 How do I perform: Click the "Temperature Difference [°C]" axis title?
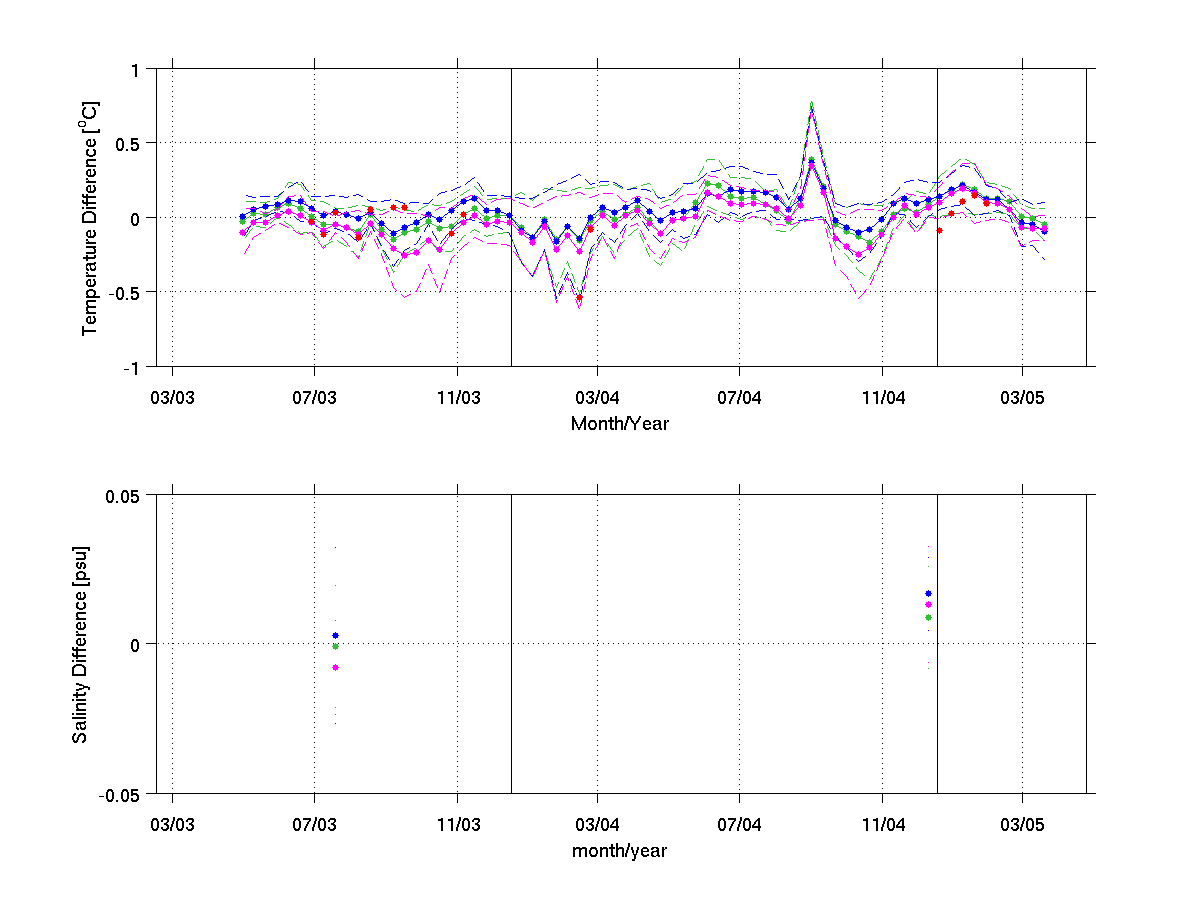90,217
